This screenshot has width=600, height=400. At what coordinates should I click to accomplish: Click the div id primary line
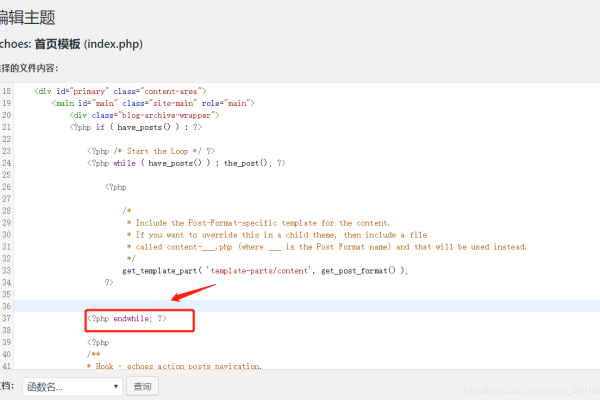104,90
